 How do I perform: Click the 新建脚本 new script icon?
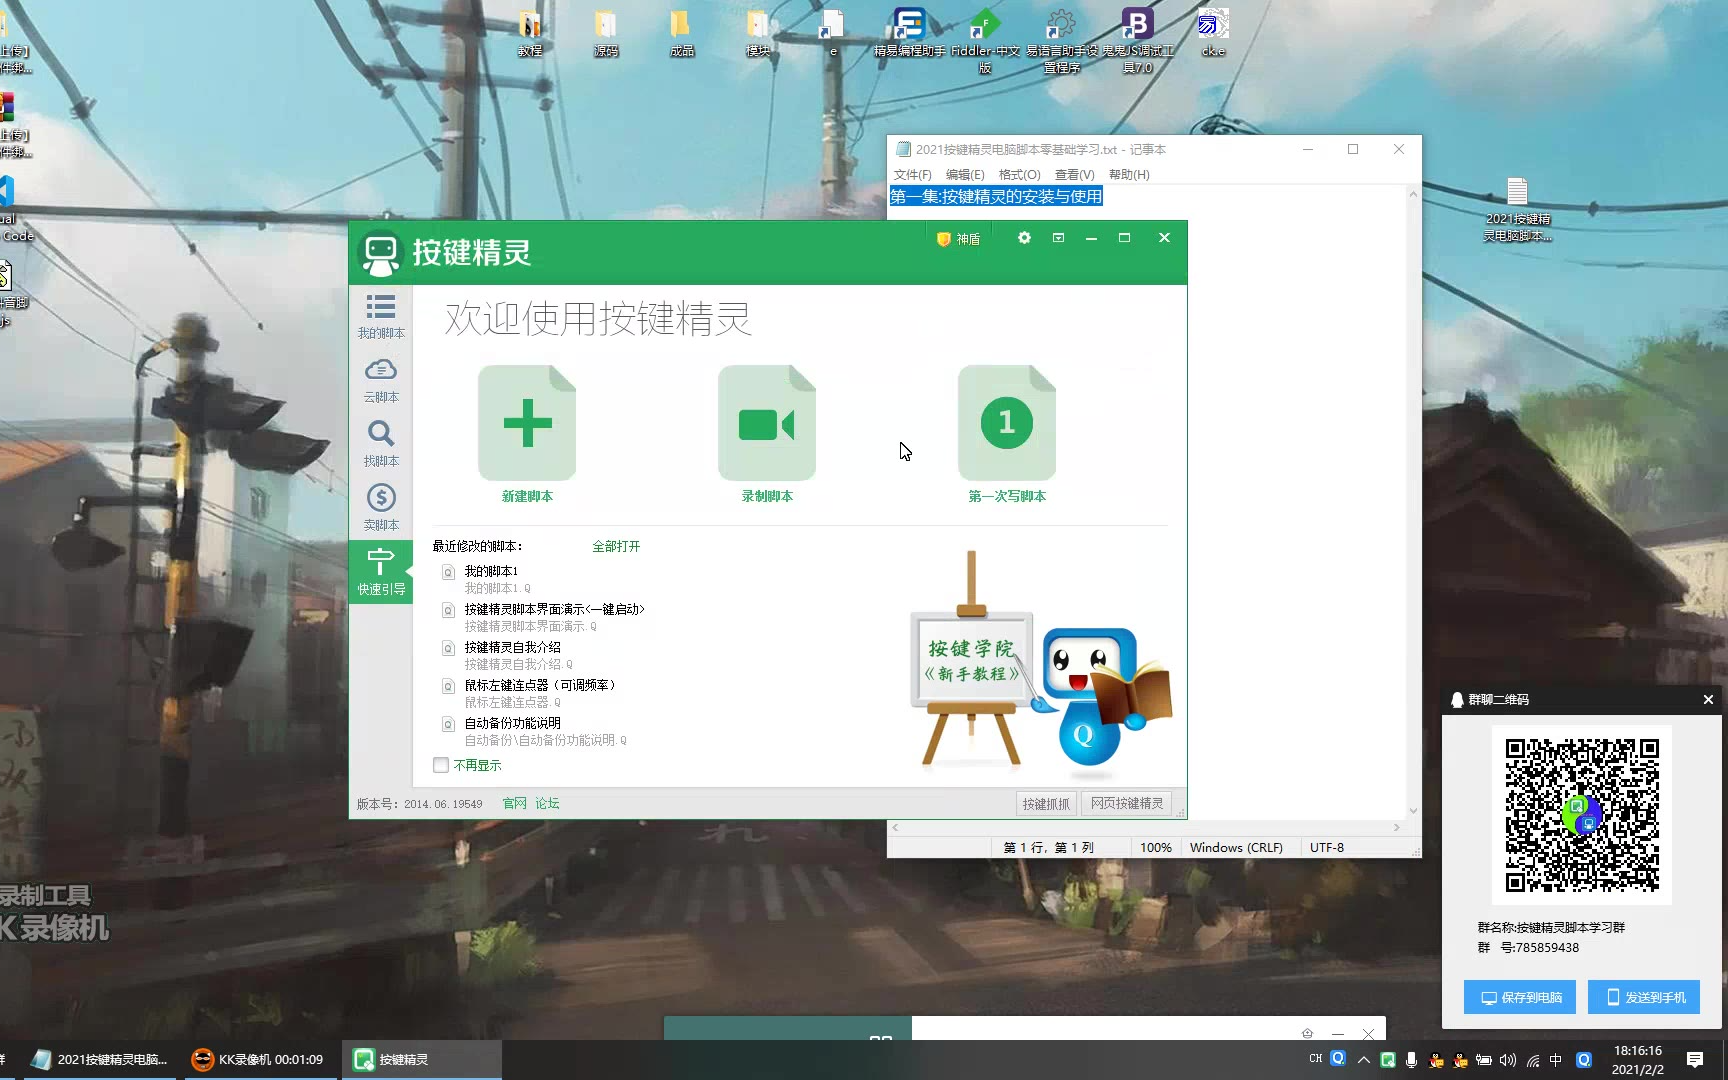click(527, 424)
